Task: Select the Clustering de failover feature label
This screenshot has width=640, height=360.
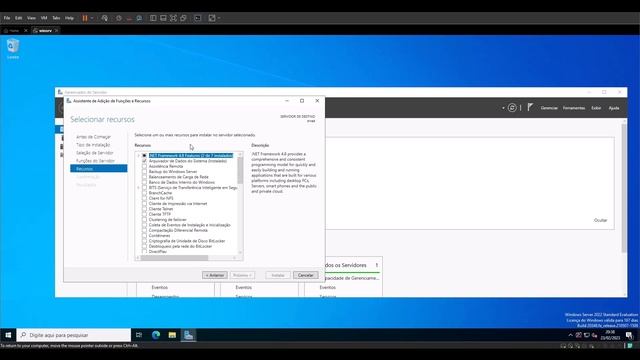Action: pyautogui.click(x=167, y=220)
